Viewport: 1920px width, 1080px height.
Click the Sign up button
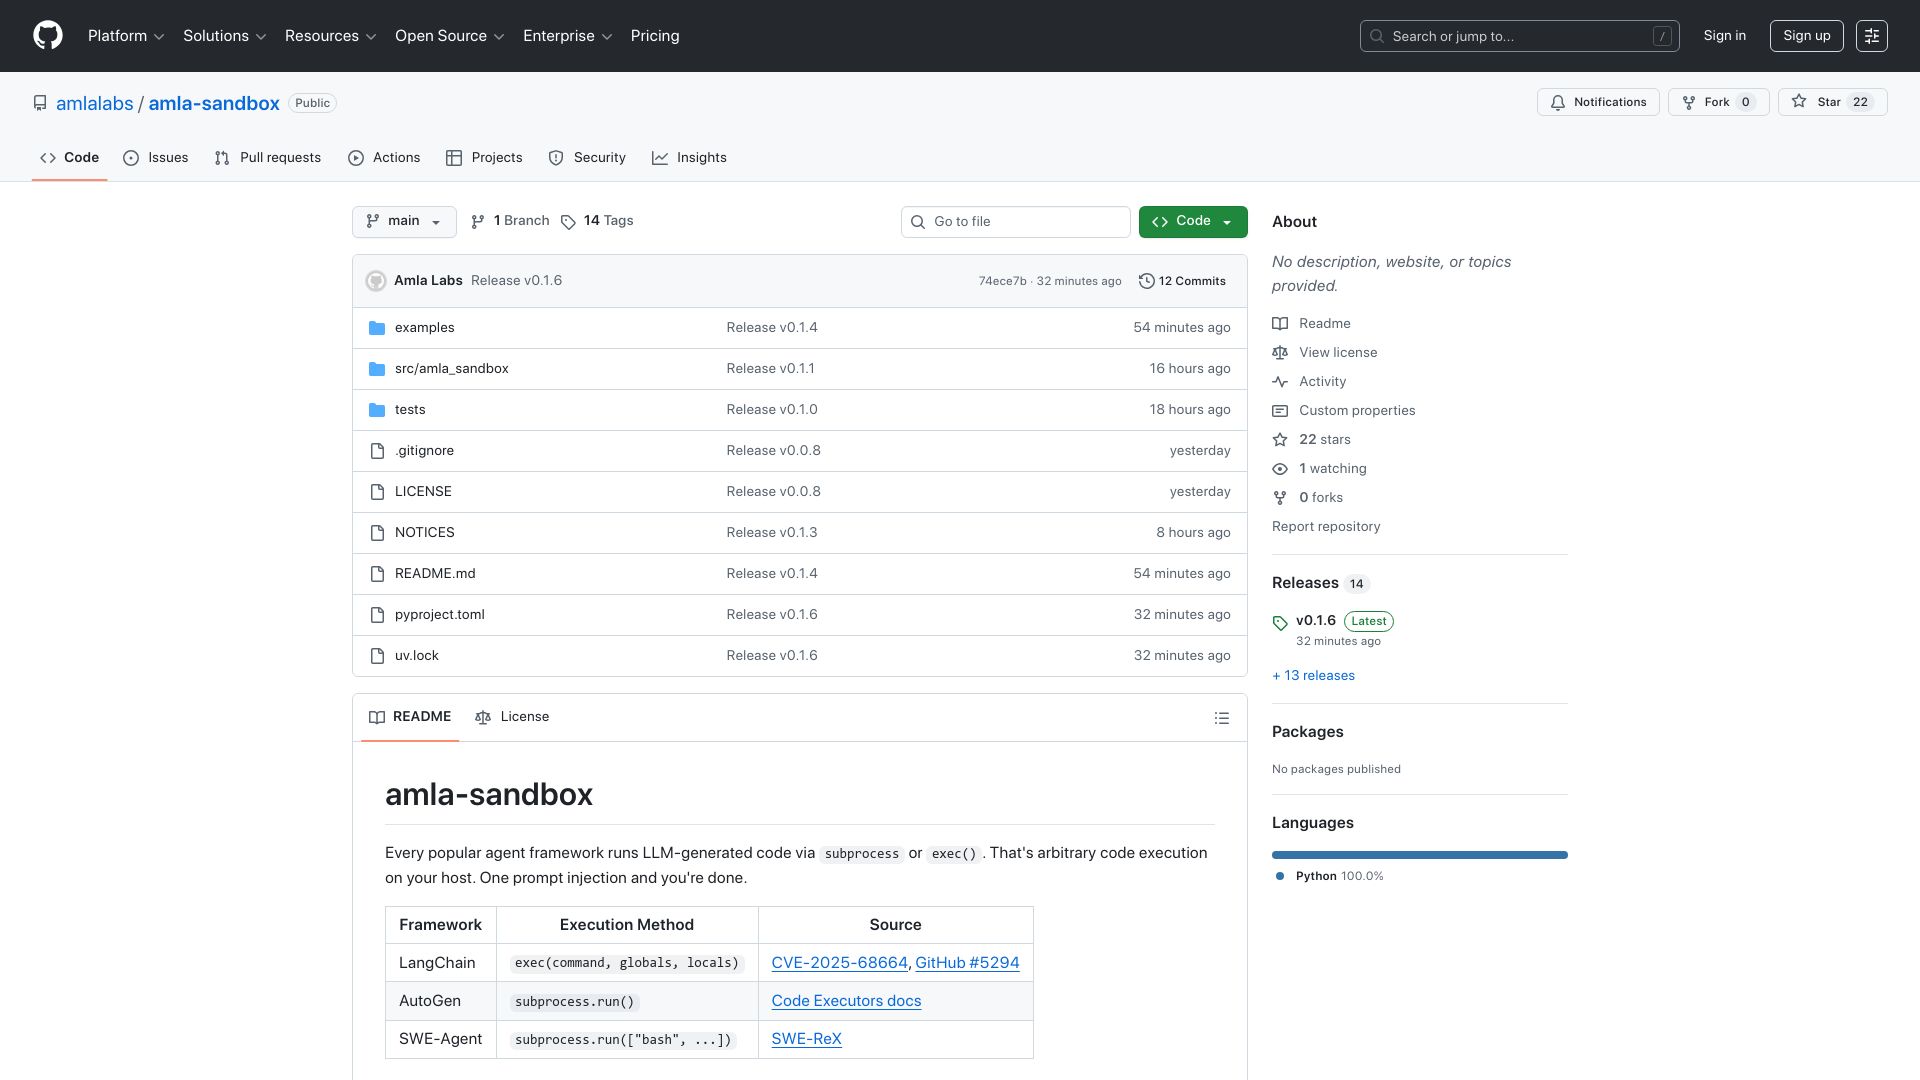click(1806, 36)
